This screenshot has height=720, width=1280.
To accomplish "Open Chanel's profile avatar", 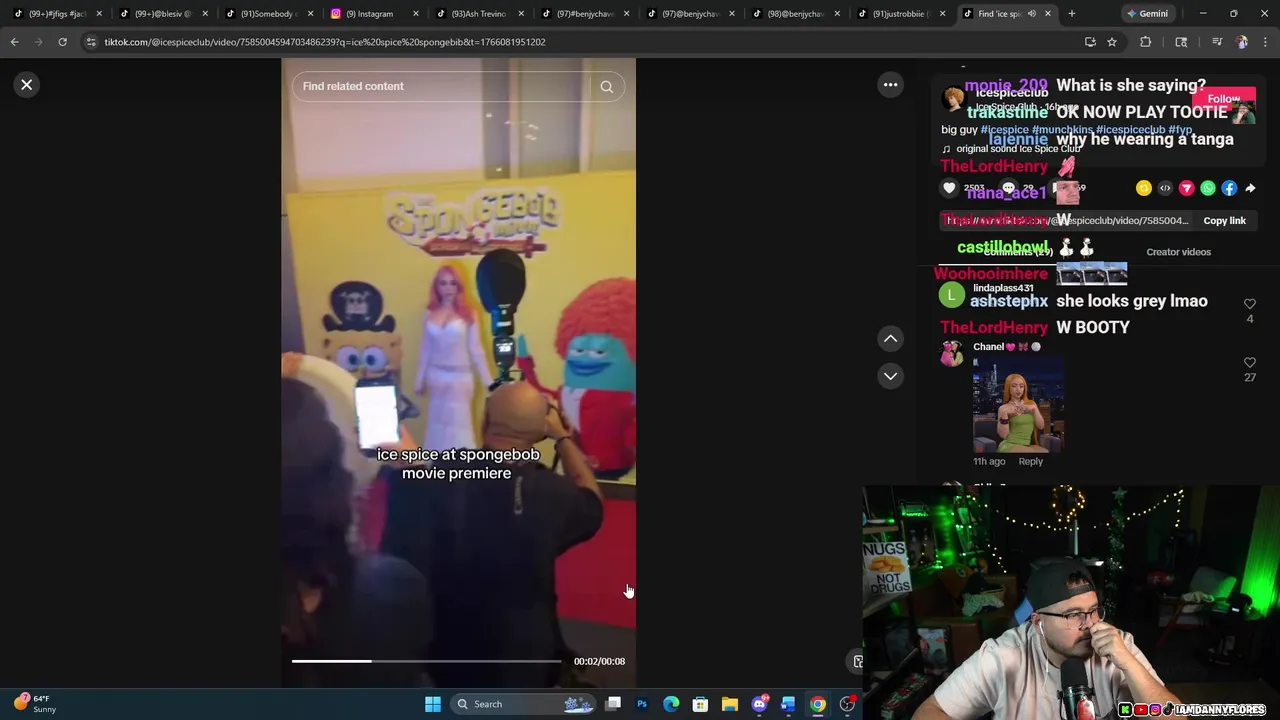I will (x=952, y=353).
